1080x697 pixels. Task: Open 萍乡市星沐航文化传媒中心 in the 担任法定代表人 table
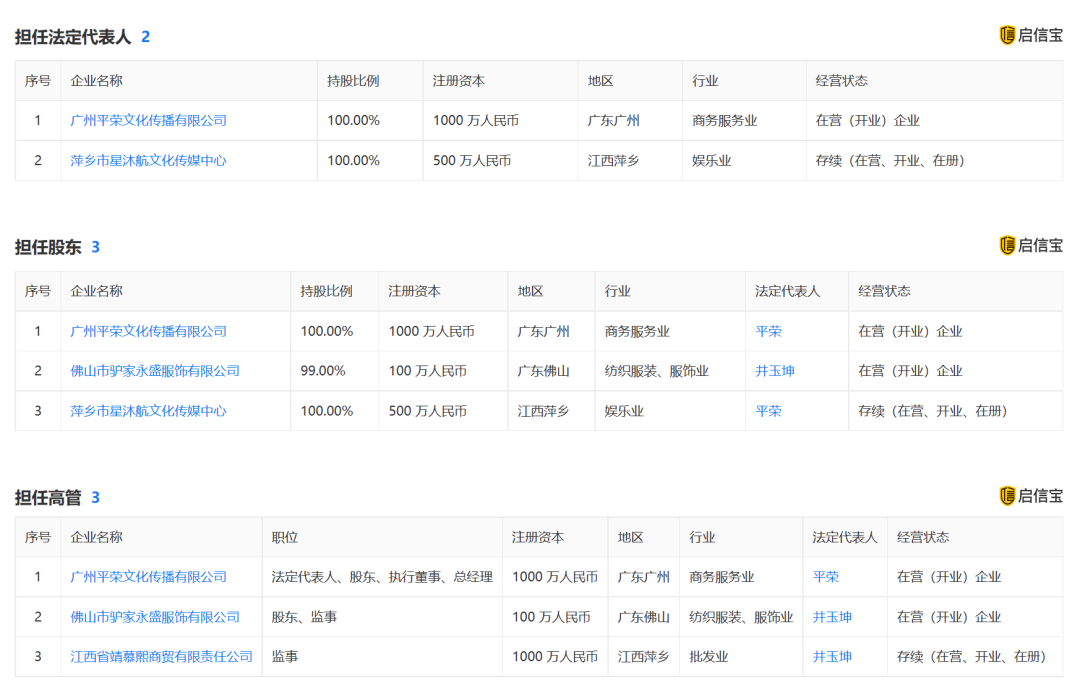pyautogui.click(x=148, y=160)
